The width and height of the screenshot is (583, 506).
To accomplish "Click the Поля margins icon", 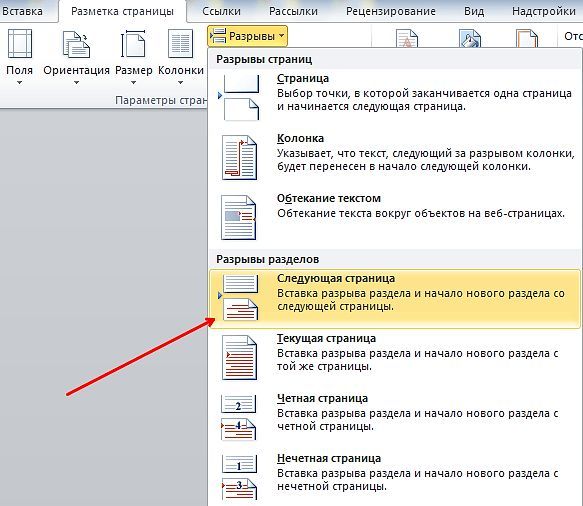I will click(x=20, y=44).
